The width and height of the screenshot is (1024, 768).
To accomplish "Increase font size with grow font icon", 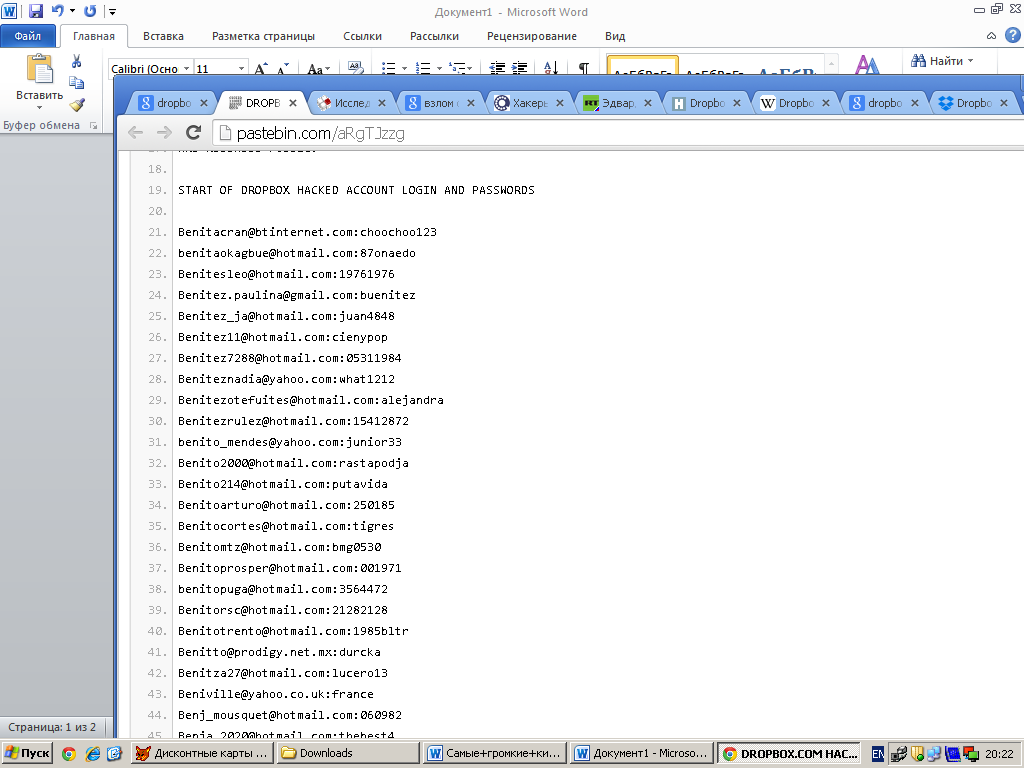I will 261,68.
